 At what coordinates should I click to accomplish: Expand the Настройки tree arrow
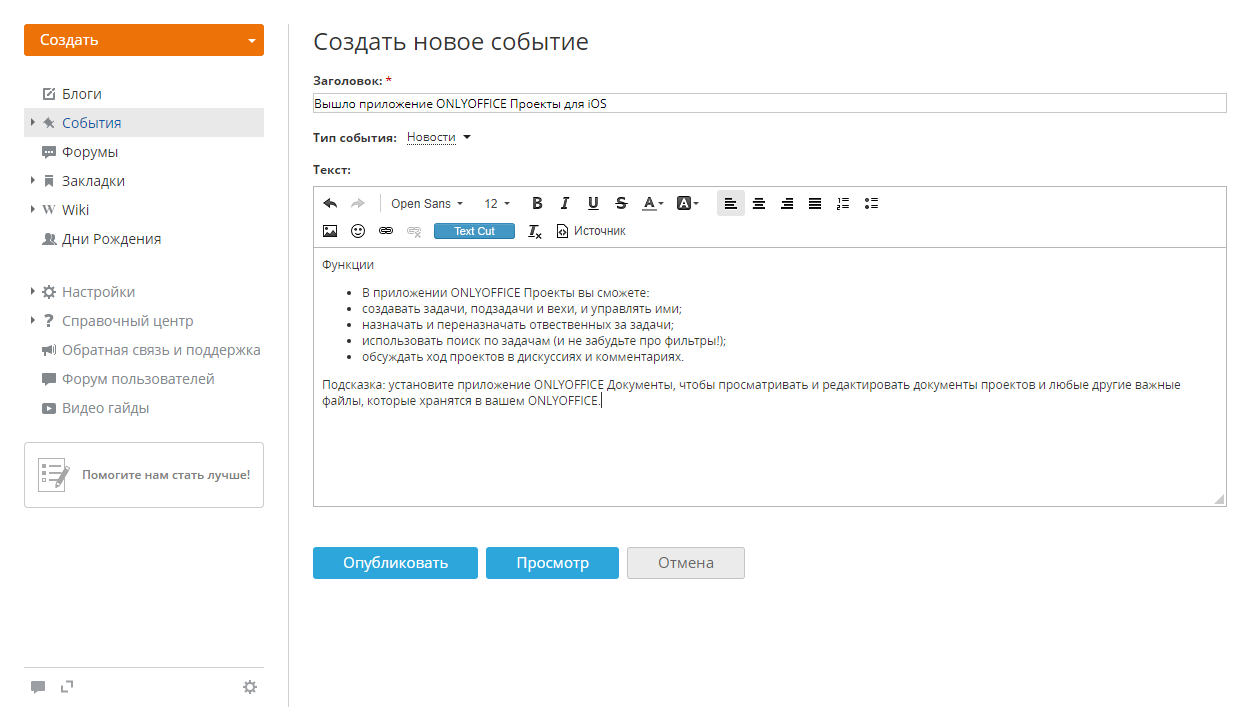33,292
